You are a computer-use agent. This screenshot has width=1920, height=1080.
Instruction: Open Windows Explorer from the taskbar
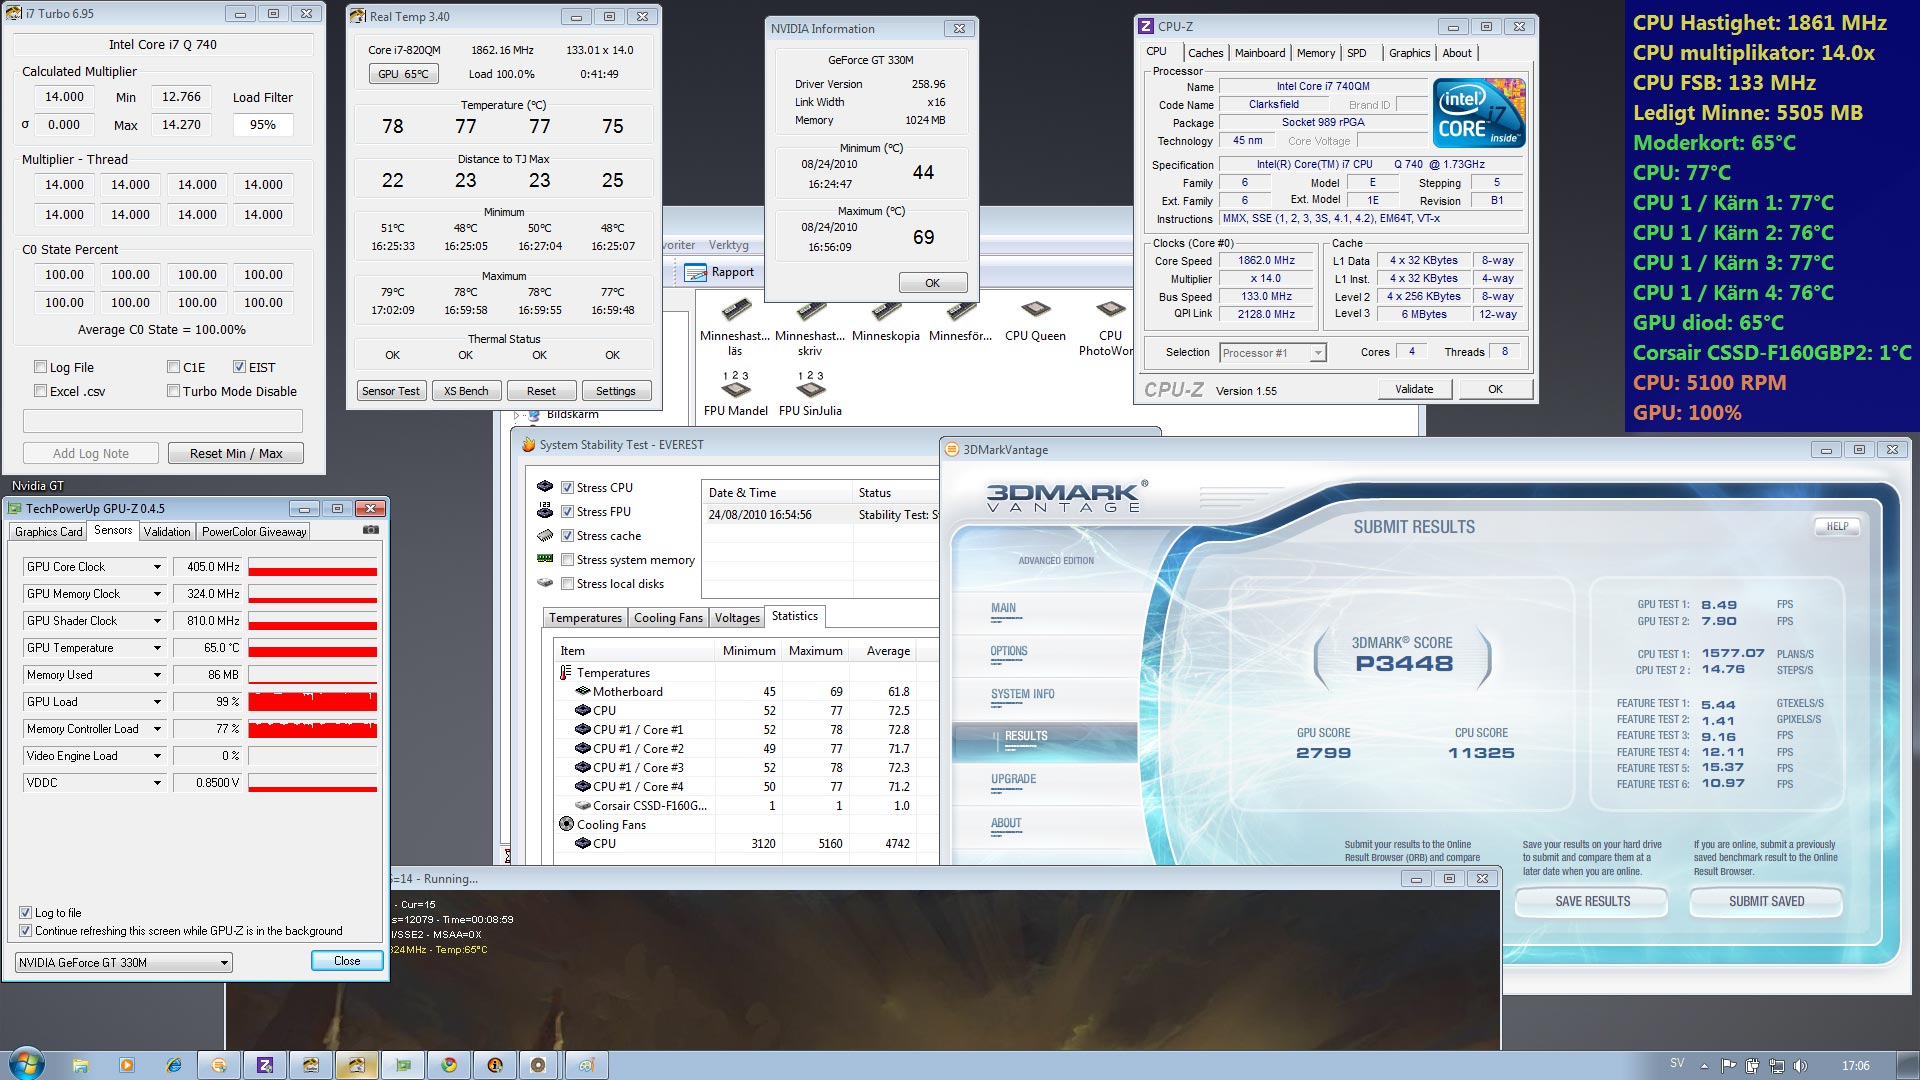point(81,1065)
